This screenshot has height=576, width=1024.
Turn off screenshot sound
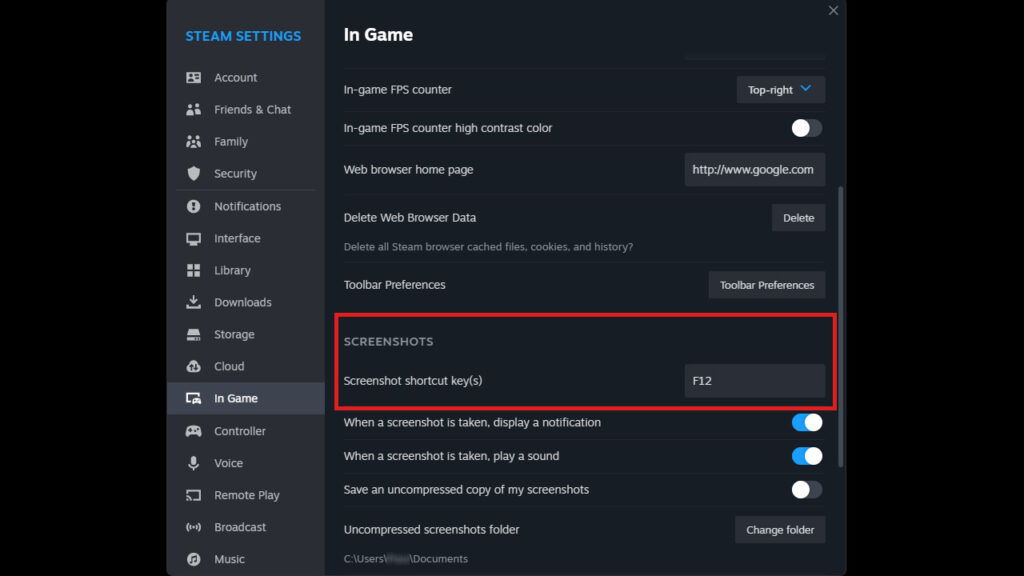pos(806,456)
